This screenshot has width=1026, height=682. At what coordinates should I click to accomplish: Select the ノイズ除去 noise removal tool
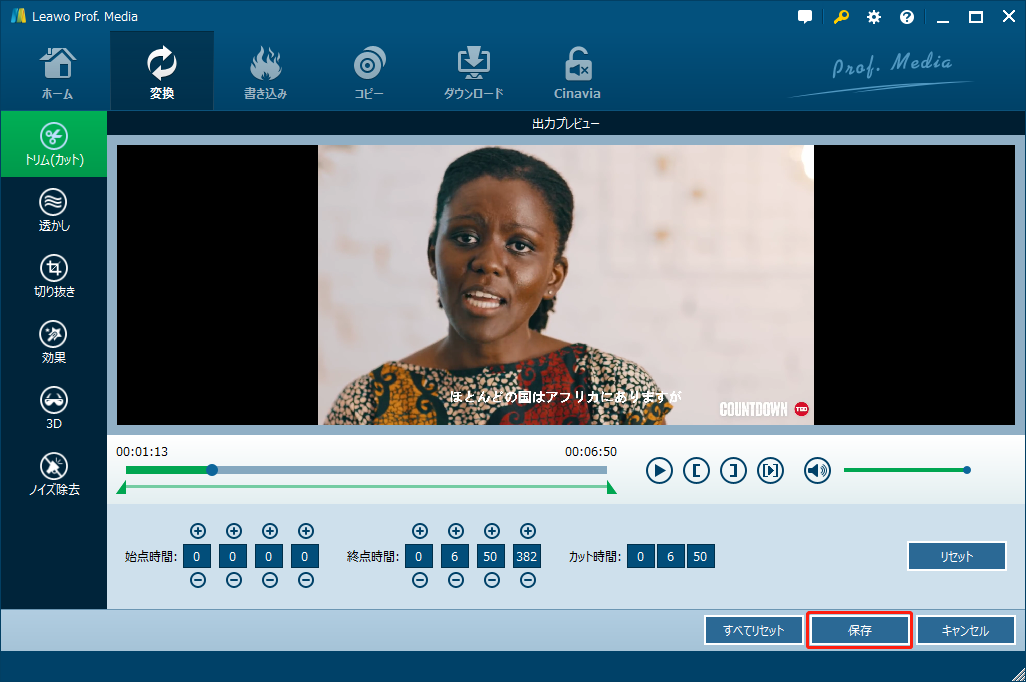(x=53, y=474)
